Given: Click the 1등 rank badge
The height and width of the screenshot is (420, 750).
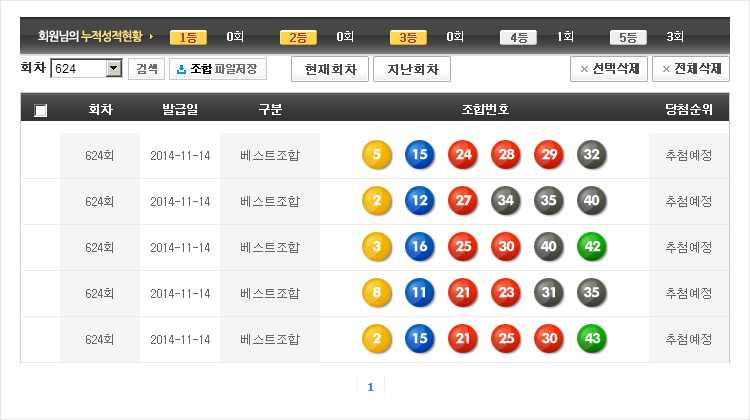Looking at the screenshot, I should coord(188,37).
